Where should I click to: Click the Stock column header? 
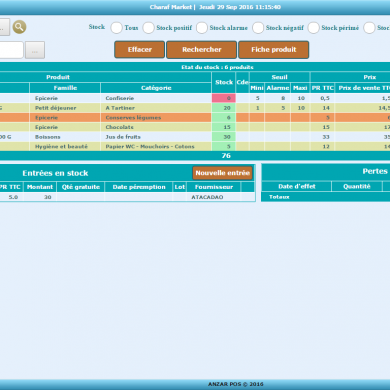click(224, 82)
